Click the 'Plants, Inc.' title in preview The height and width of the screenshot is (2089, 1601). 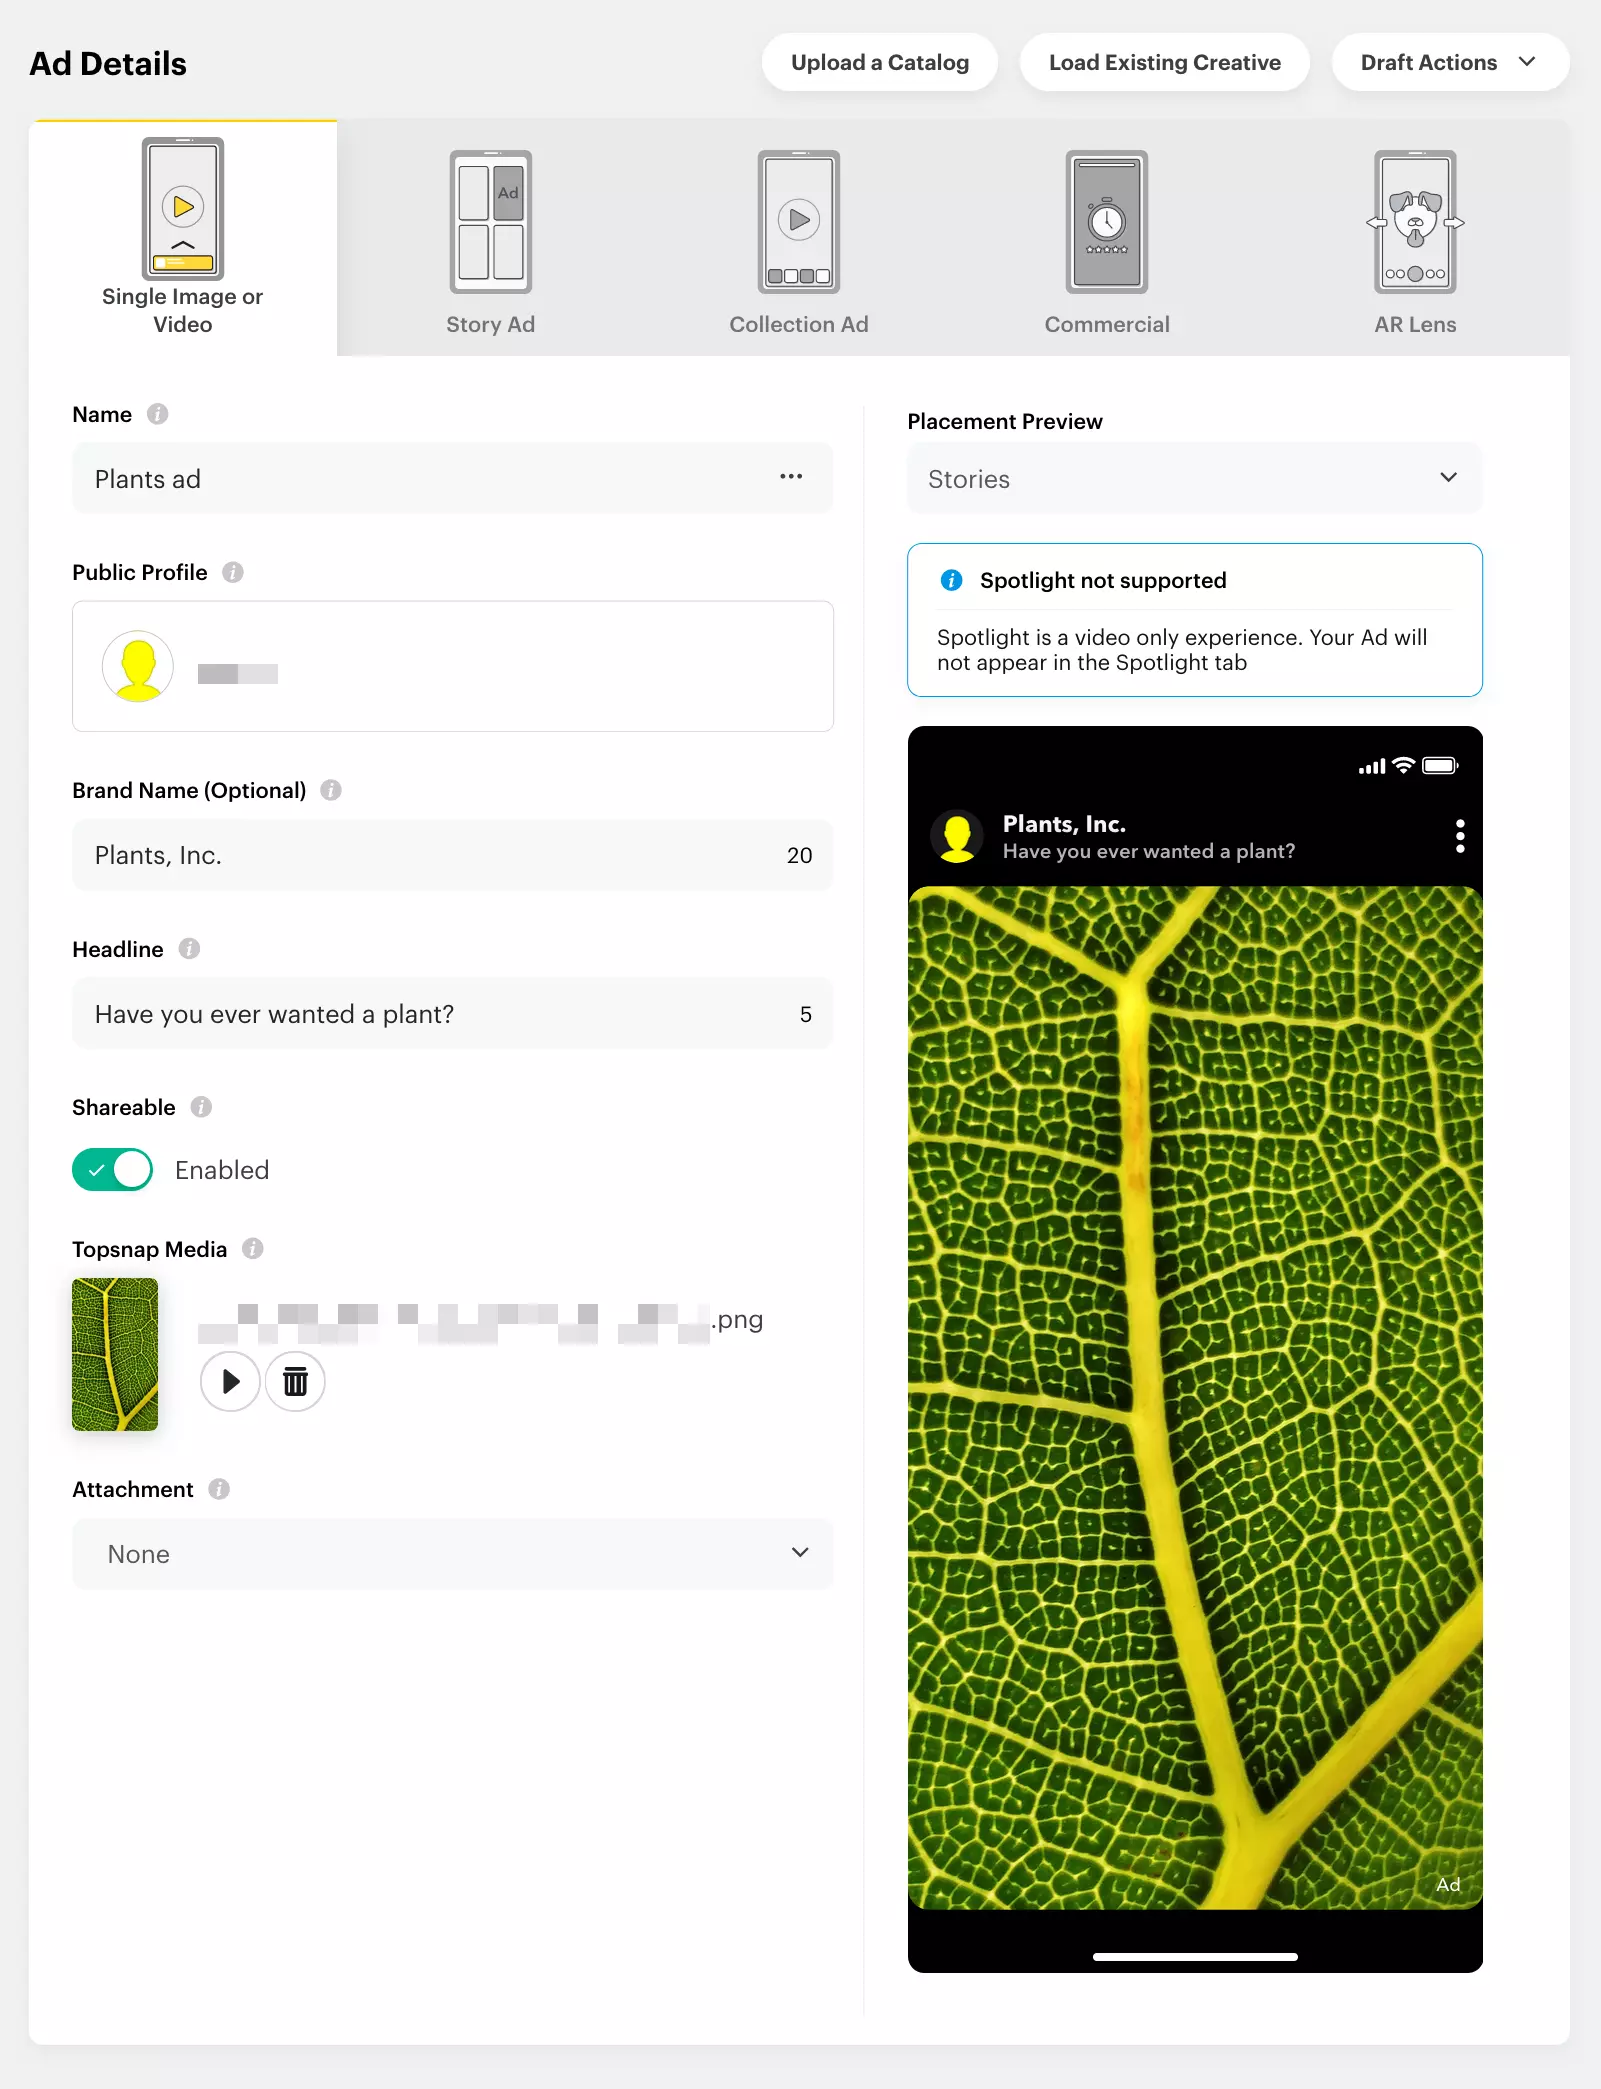(1064, 824)
